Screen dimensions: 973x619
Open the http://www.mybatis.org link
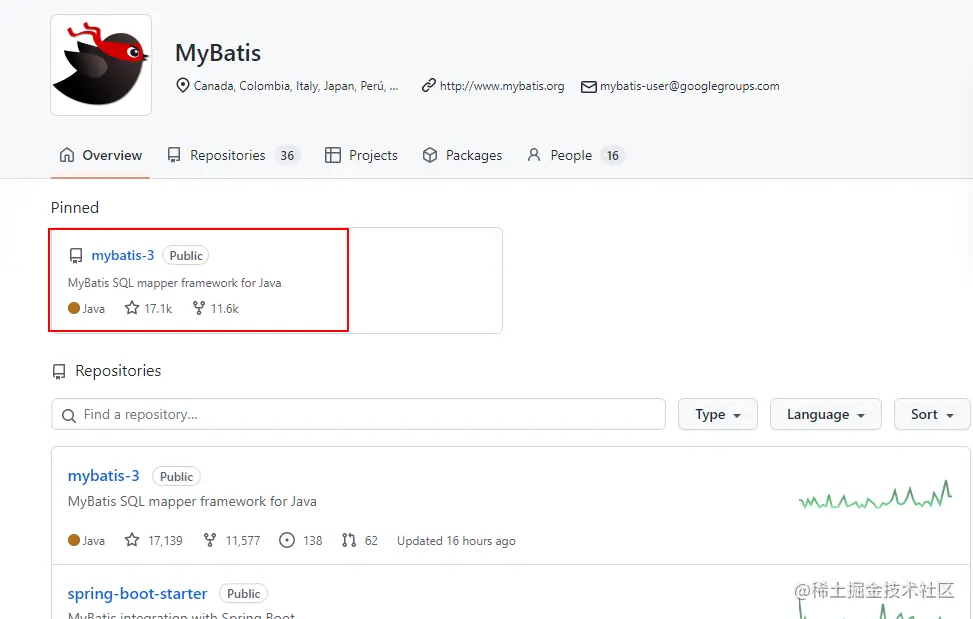tap(502, 86)
